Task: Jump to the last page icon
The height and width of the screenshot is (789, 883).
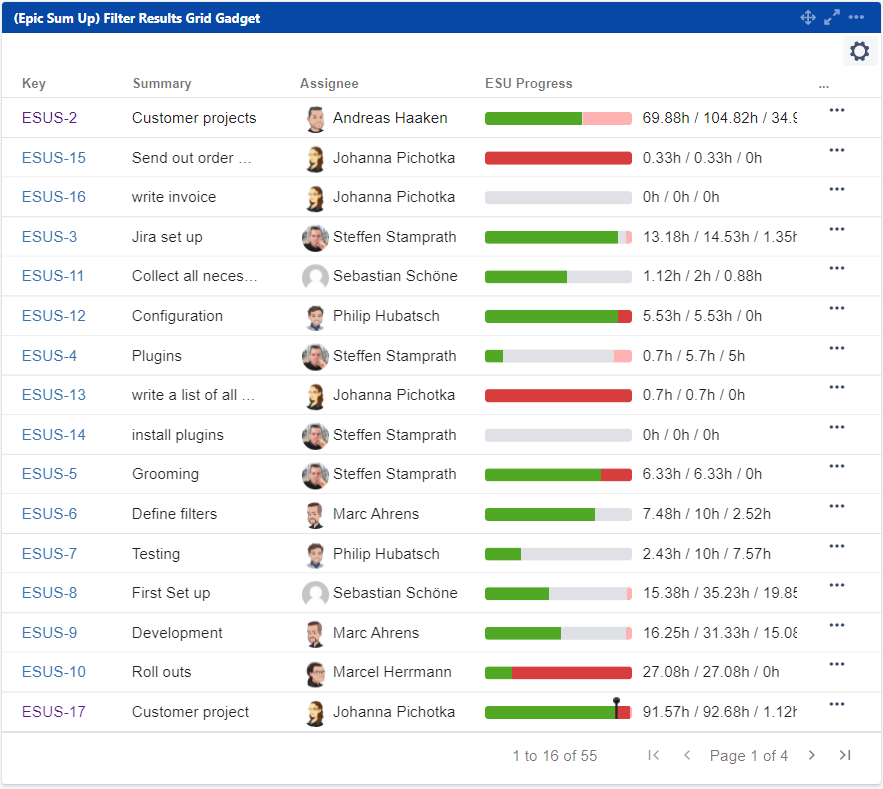Action: [845, 755]
